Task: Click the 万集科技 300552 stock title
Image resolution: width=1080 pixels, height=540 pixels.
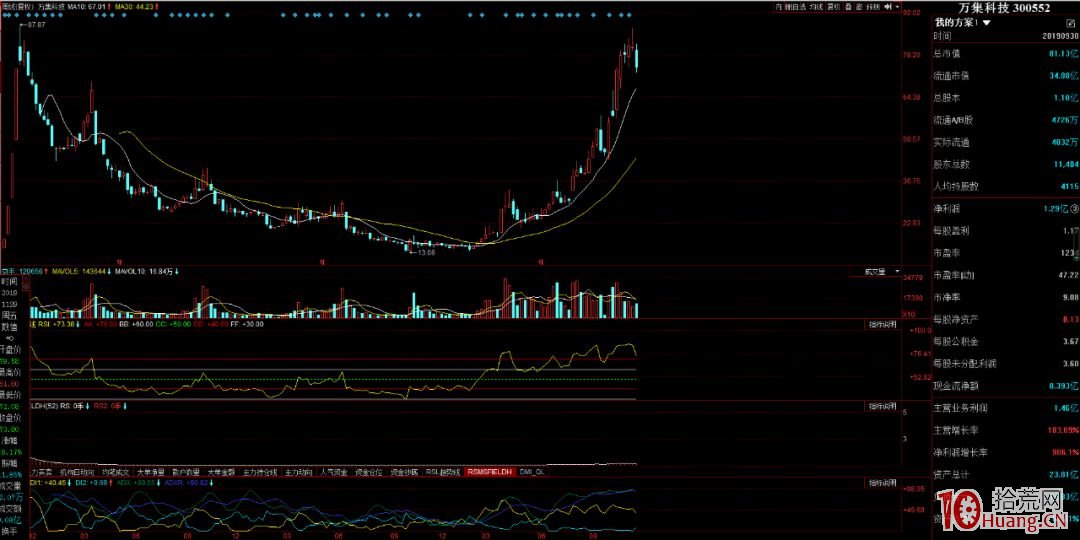Action: (1006, 8)
